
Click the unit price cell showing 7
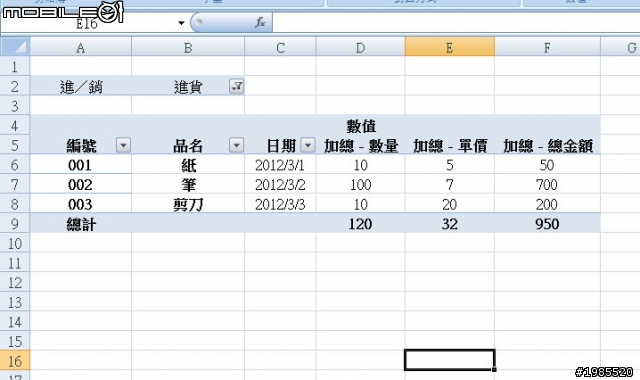pos(449,184)
